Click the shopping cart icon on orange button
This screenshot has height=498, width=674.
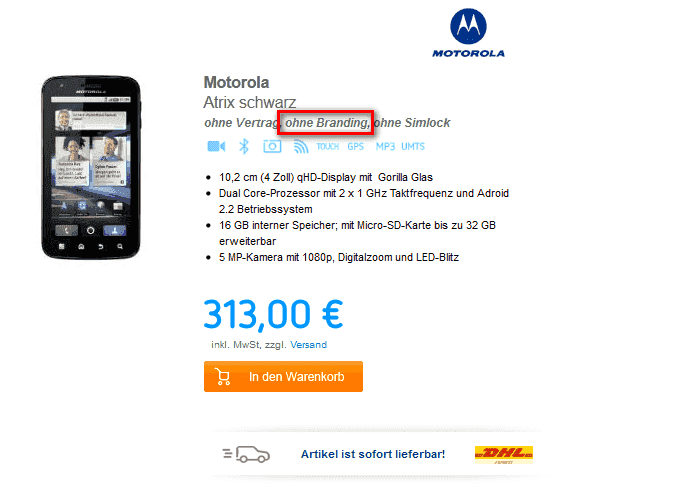point(223,376)
